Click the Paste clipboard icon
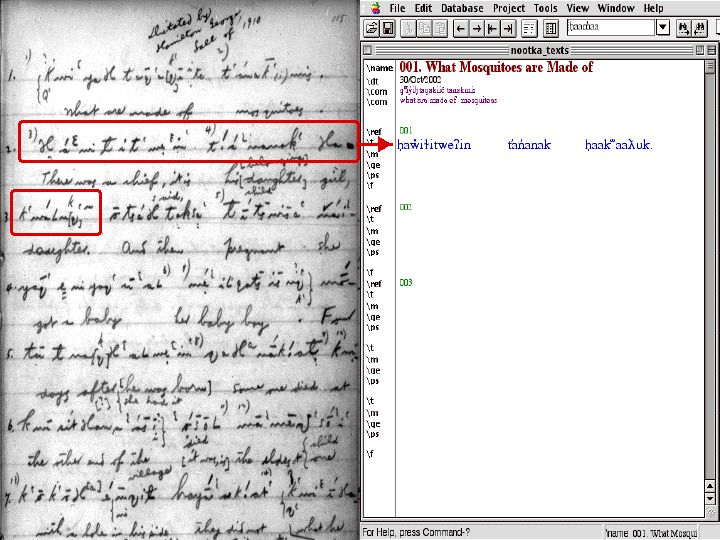This screenshot has width=720, height=540. pyautogui.click(x=441, y=28)
